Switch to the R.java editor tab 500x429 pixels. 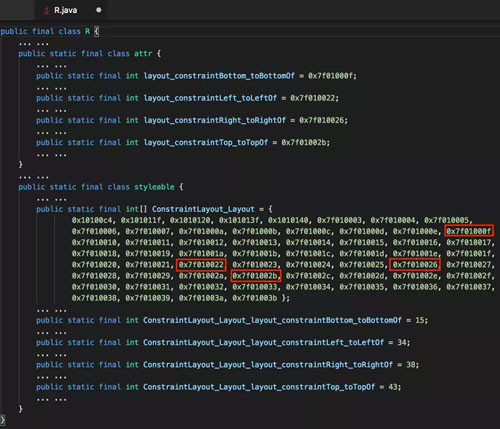72,10
